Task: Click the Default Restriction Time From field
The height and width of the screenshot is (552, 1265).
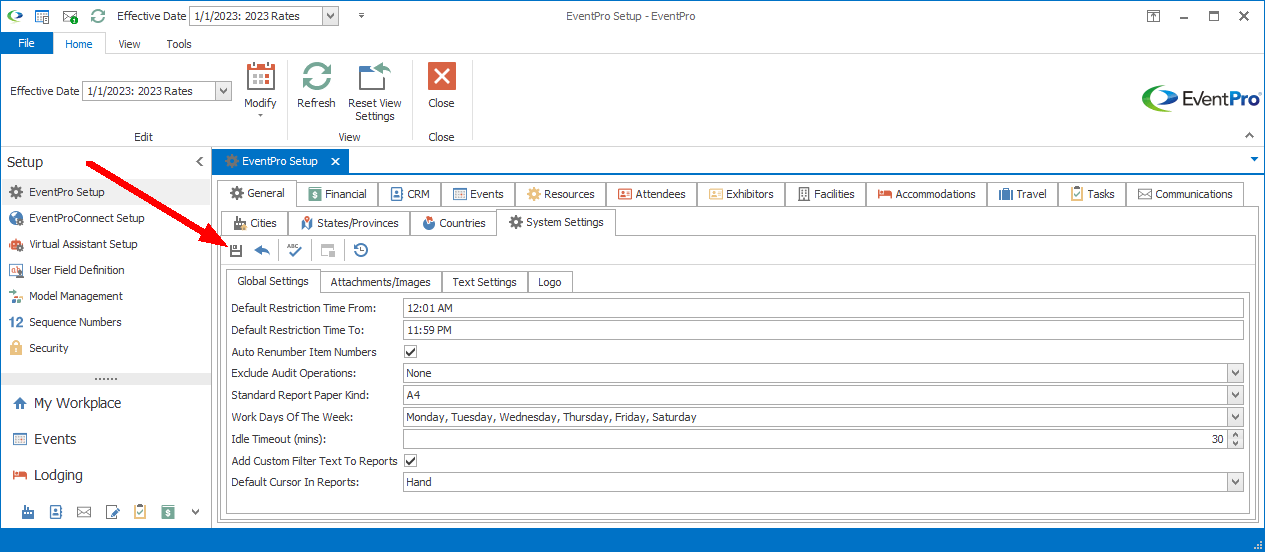Action: [824, 308]
